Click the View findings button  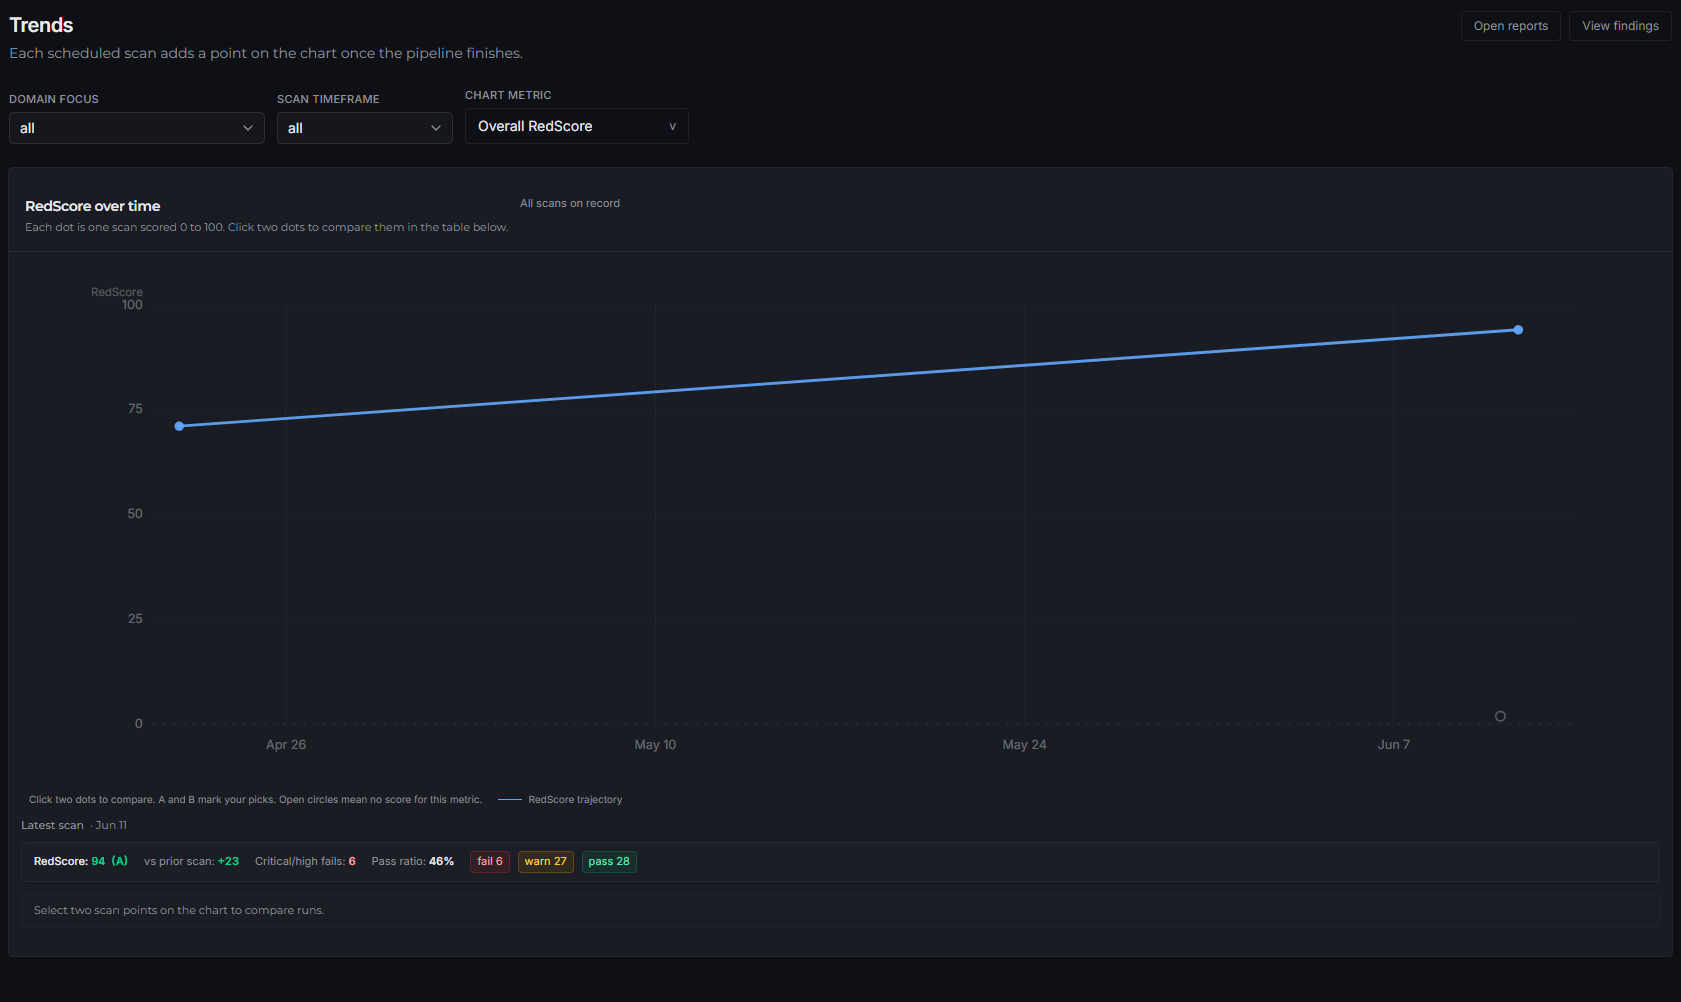[1620, 26]
